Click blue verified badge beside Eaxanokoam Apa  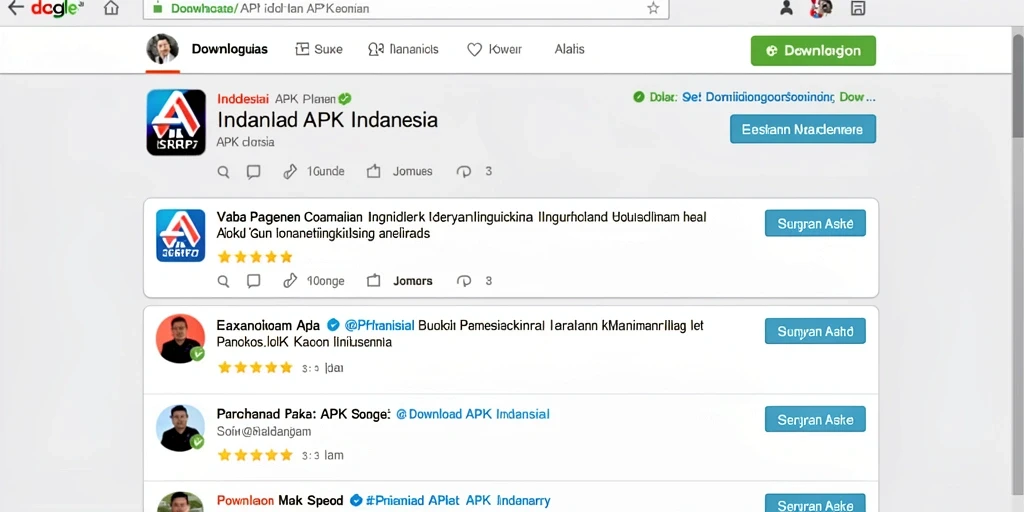333,325
